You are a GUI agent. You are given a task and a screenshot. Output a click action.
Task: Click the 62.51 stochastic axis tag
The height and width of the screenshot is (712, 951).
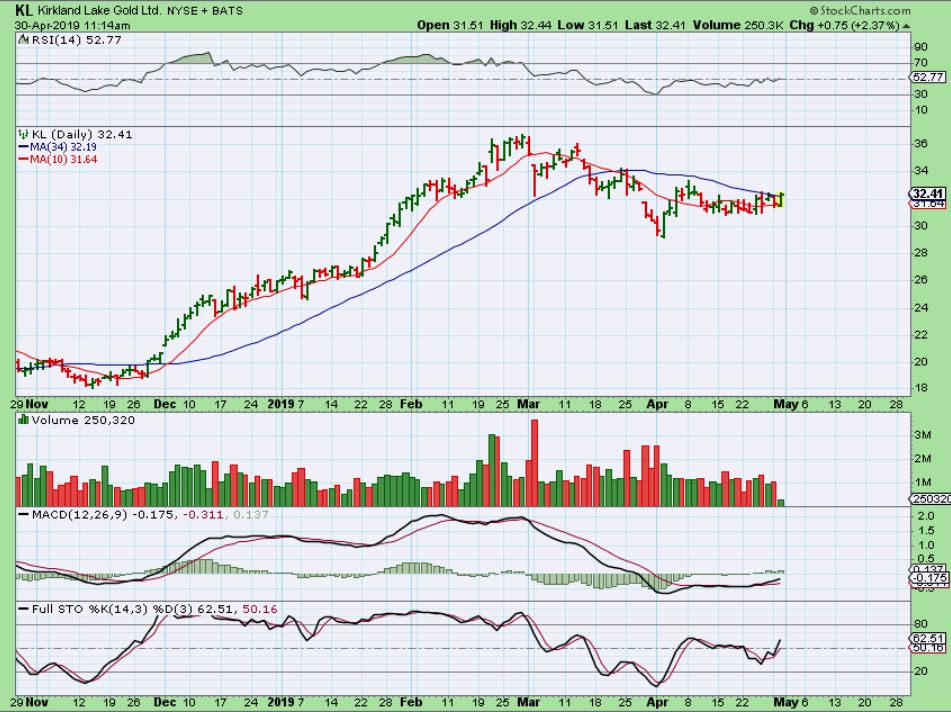coord(929,638)
